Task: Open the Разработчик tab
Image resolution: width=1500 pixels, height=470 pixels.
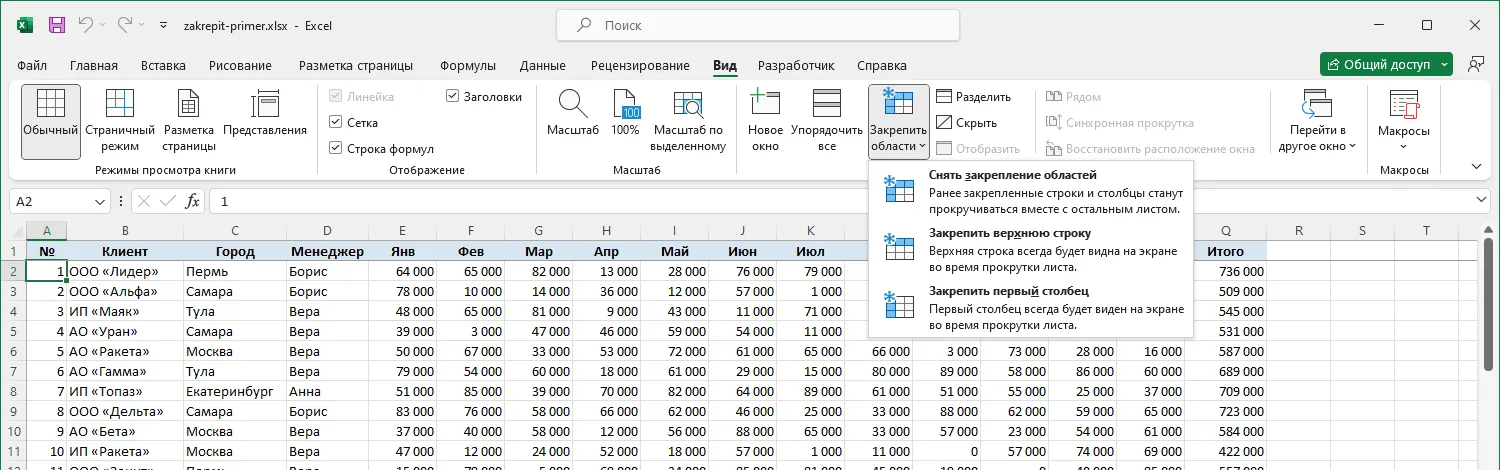Action: tap(796, 66)
